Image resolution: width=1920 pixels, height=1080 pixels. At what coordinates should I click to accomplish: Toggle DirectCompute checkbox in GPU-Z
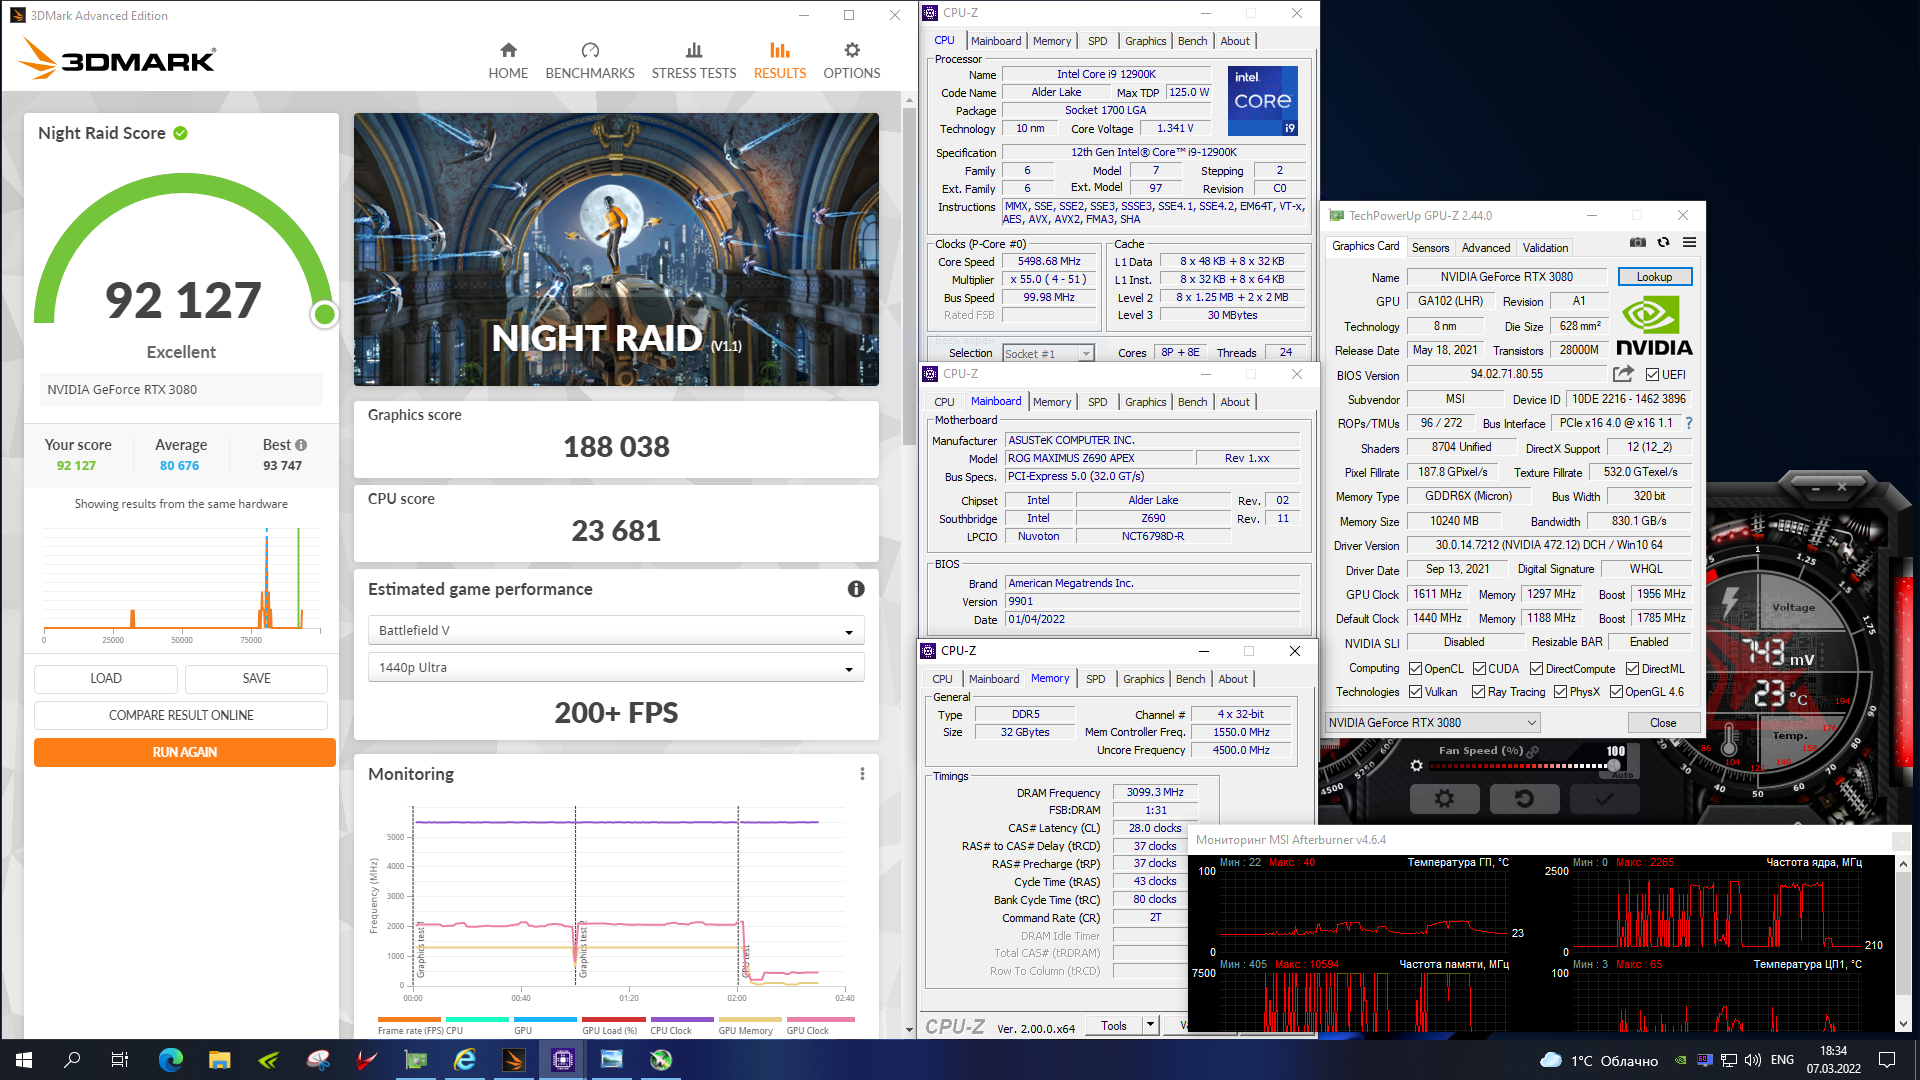click(1536, 669)
